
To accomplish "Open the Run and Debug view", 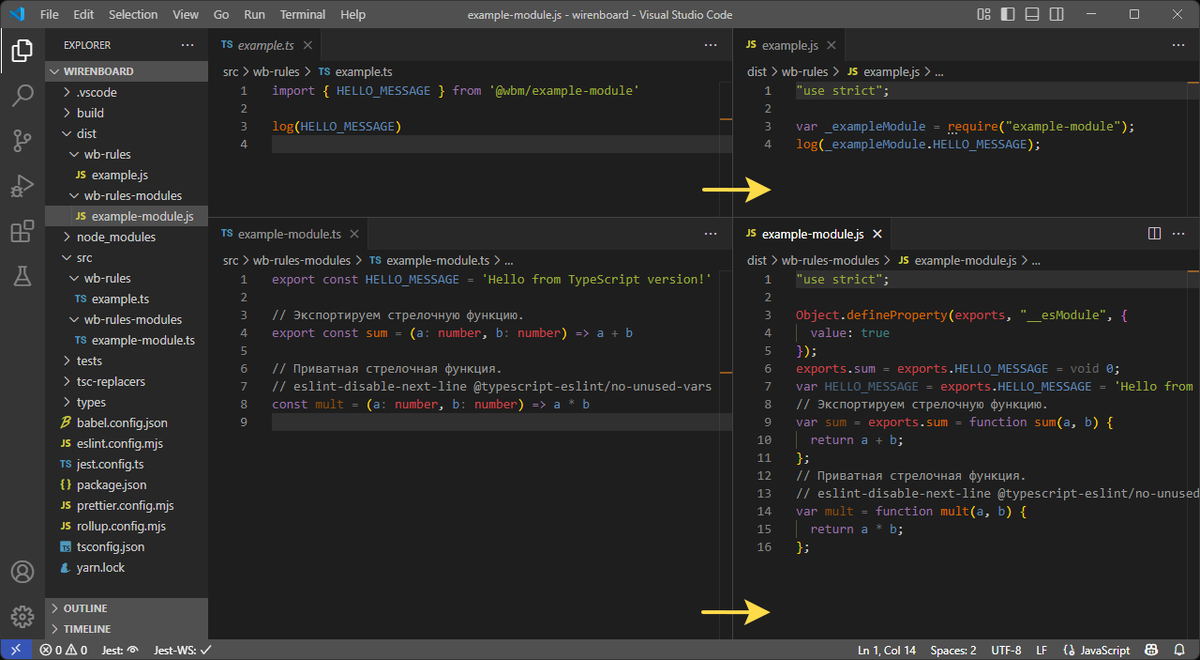I will coord(22,187).
